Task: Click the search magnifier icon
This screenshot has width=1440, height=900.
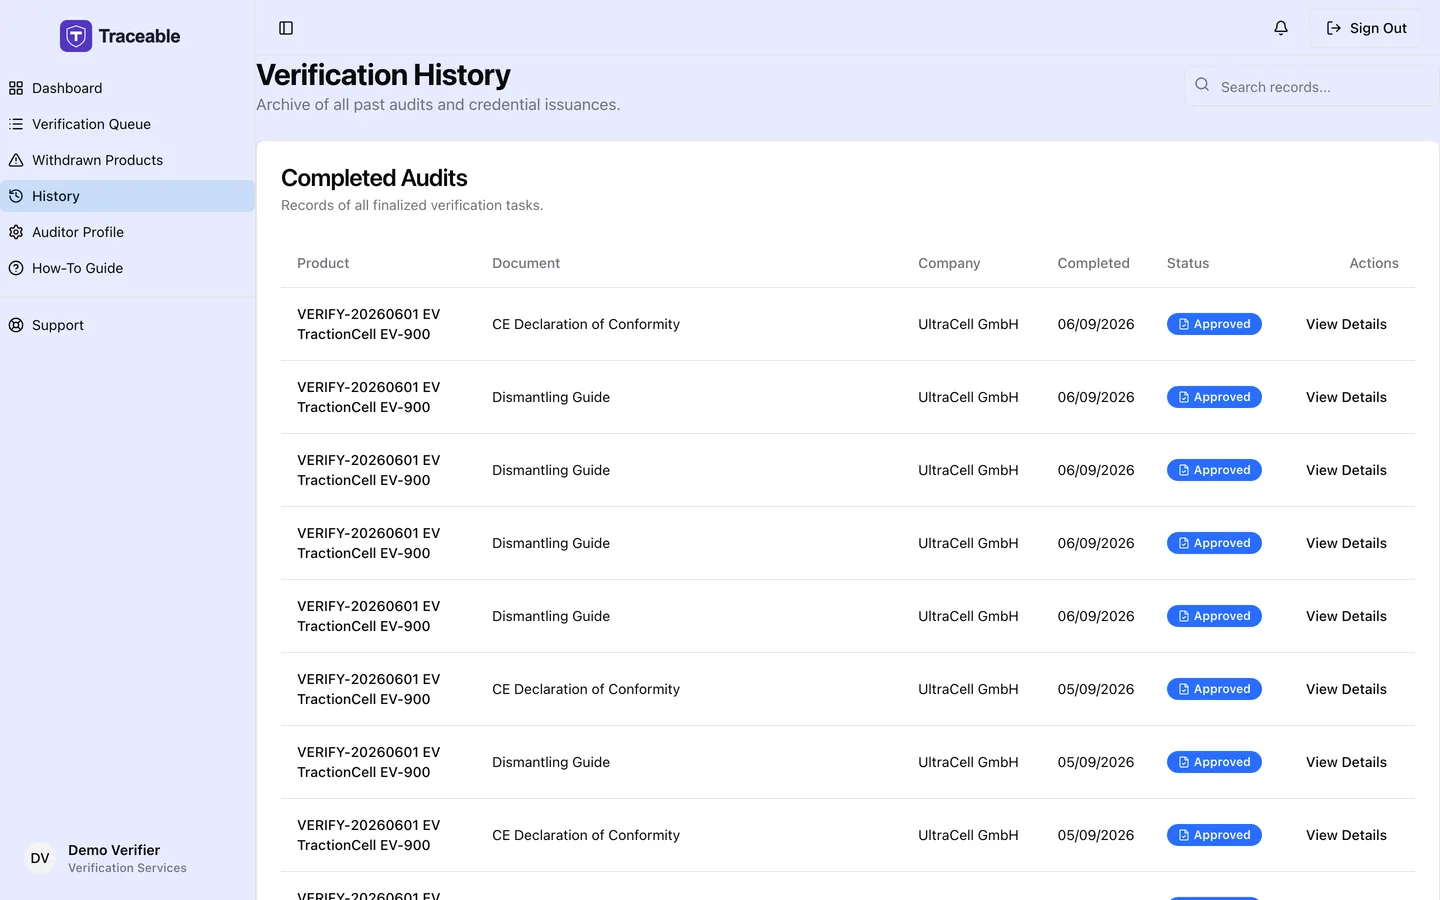Action: 1202,85
